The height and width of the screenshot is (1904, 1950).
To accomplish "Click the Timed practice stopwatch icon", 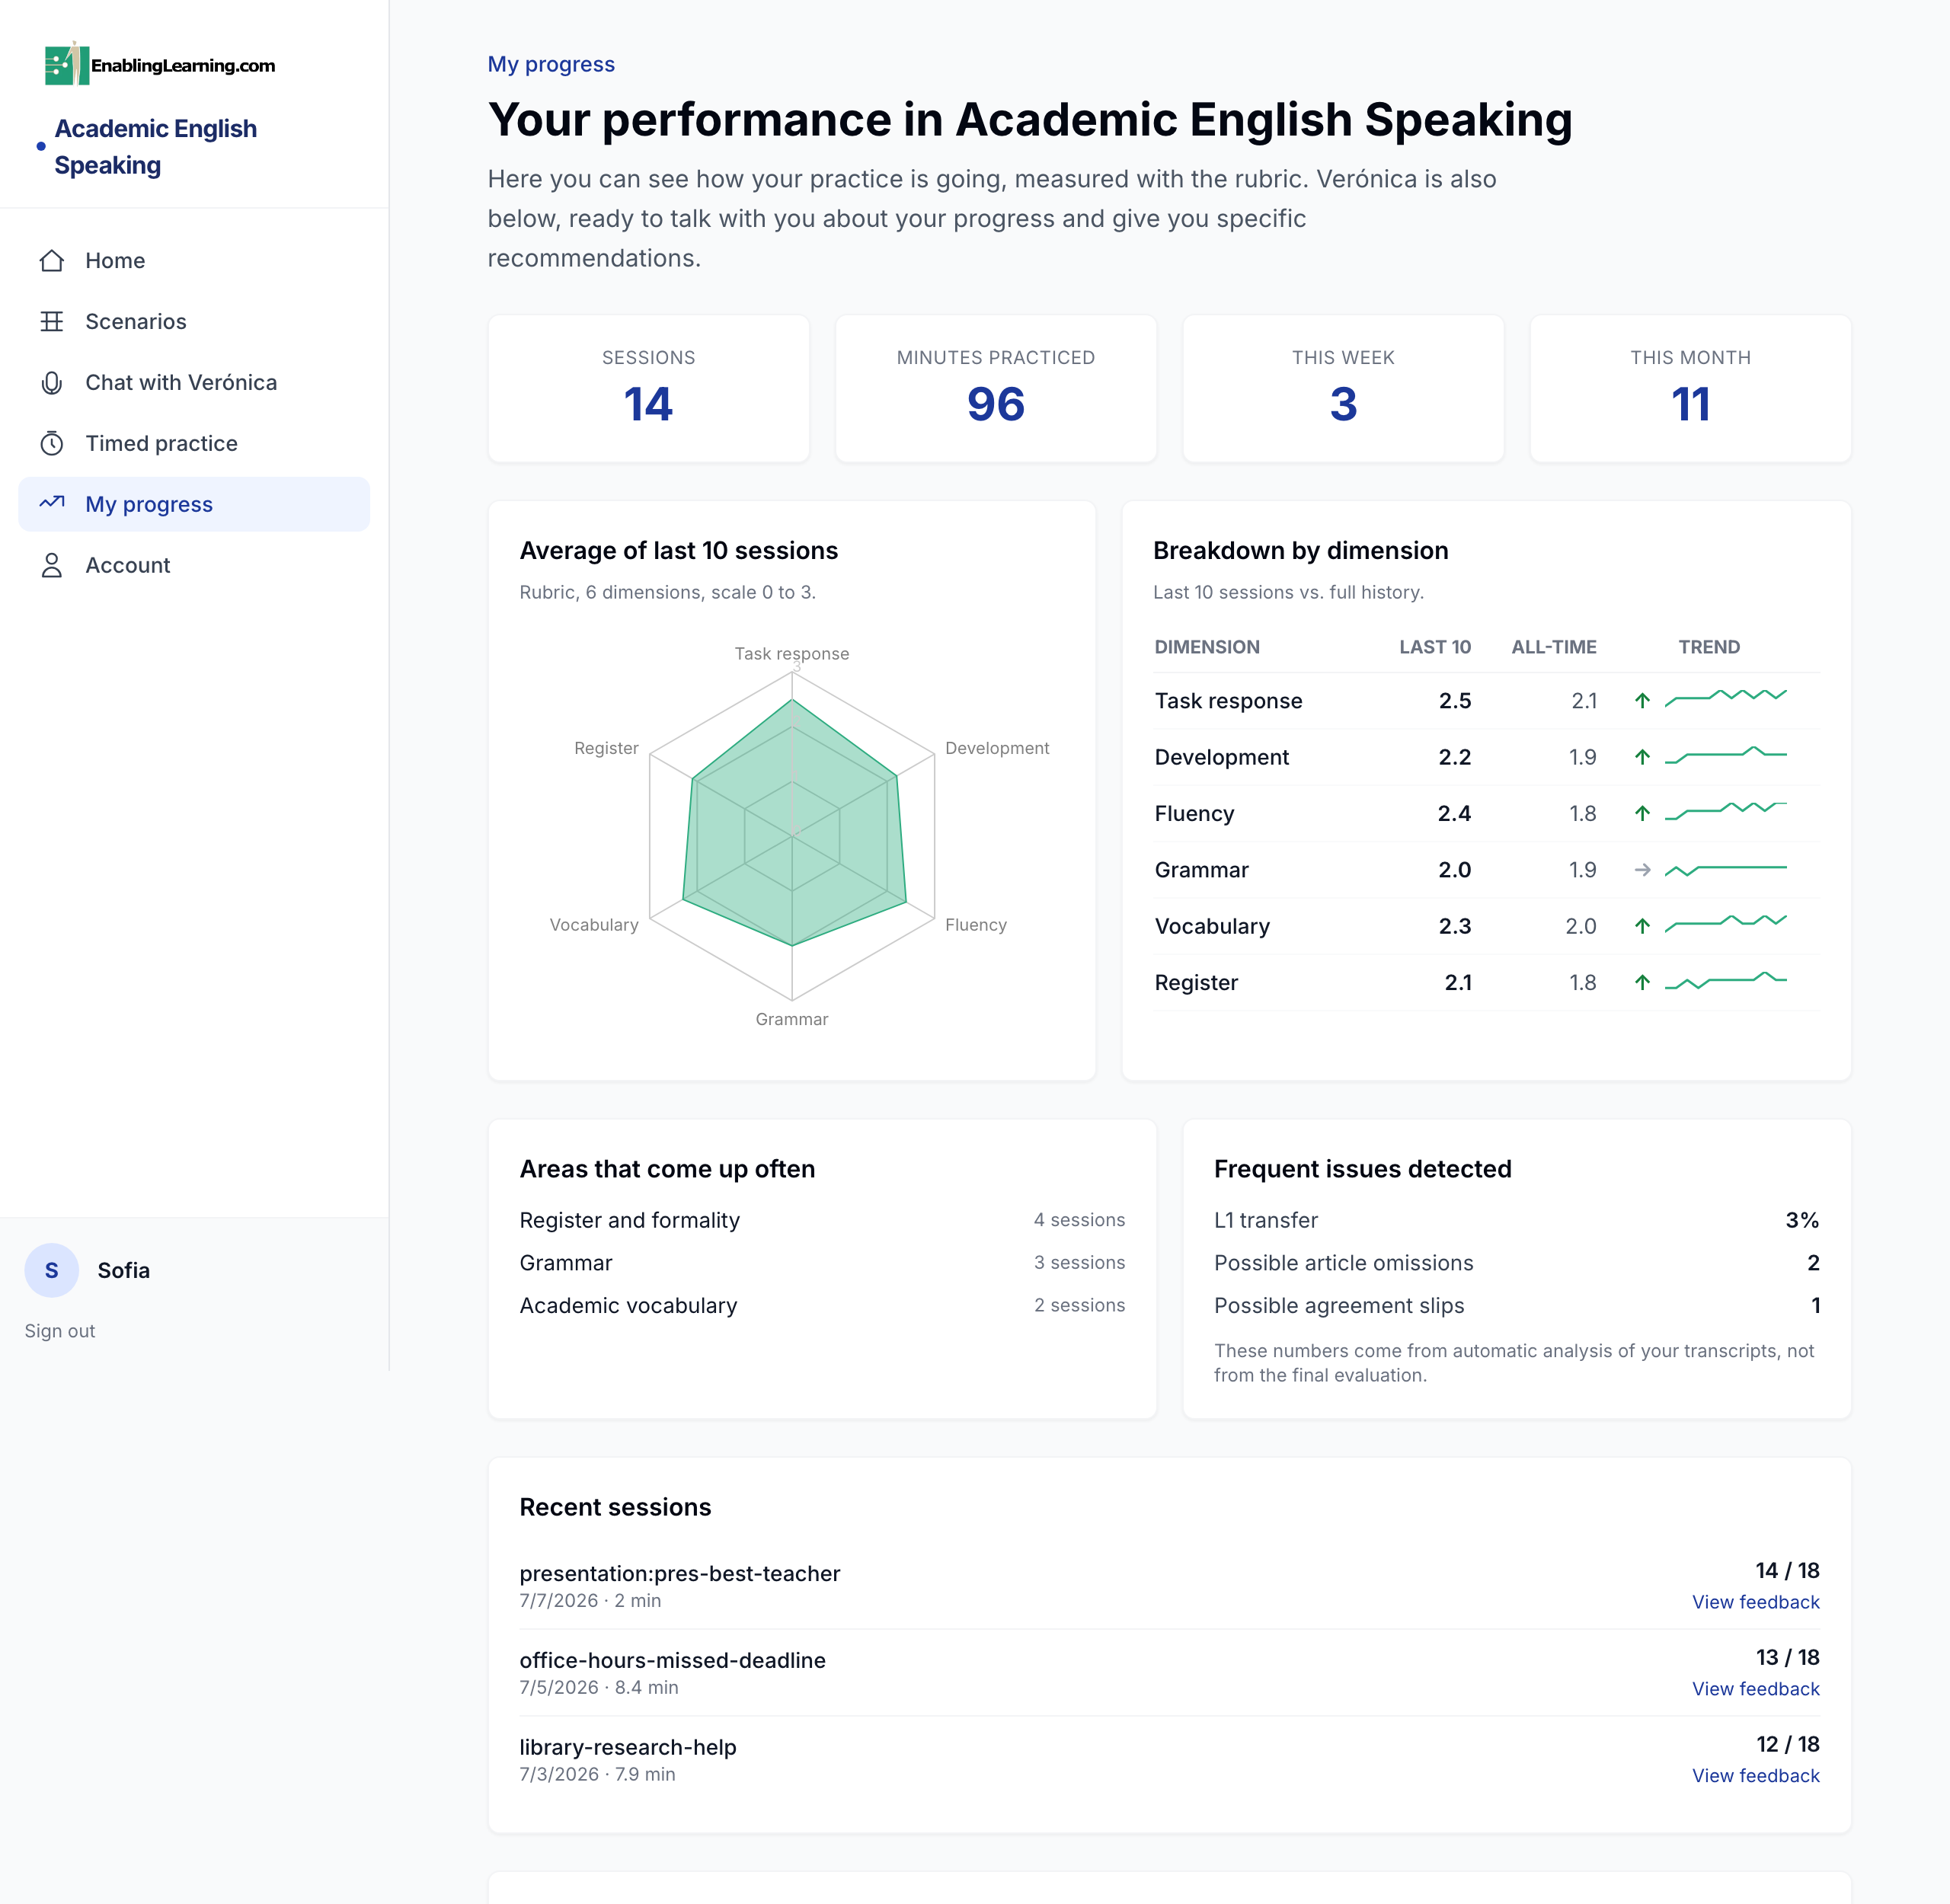I will click(52, 443).
